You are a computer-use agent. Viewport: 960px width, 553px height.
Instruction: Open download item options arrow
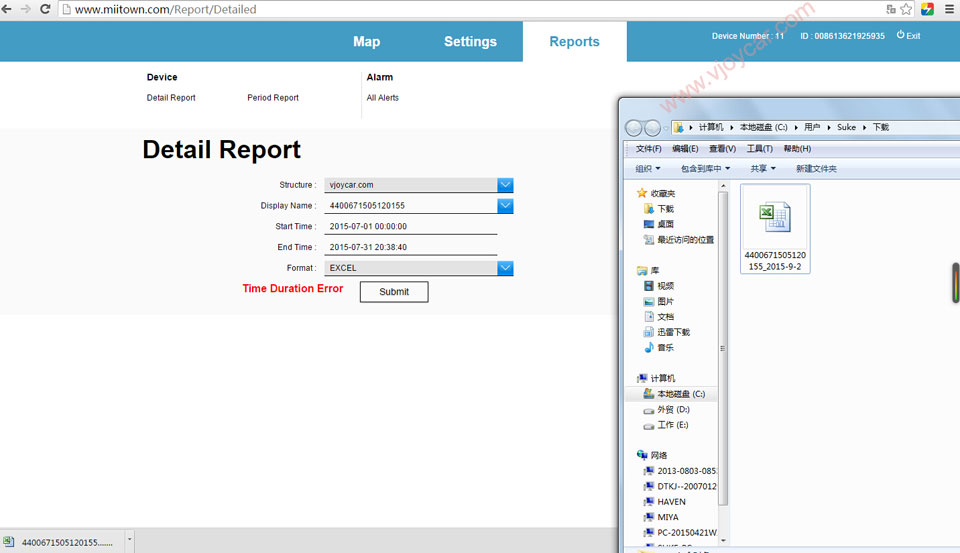129,541
